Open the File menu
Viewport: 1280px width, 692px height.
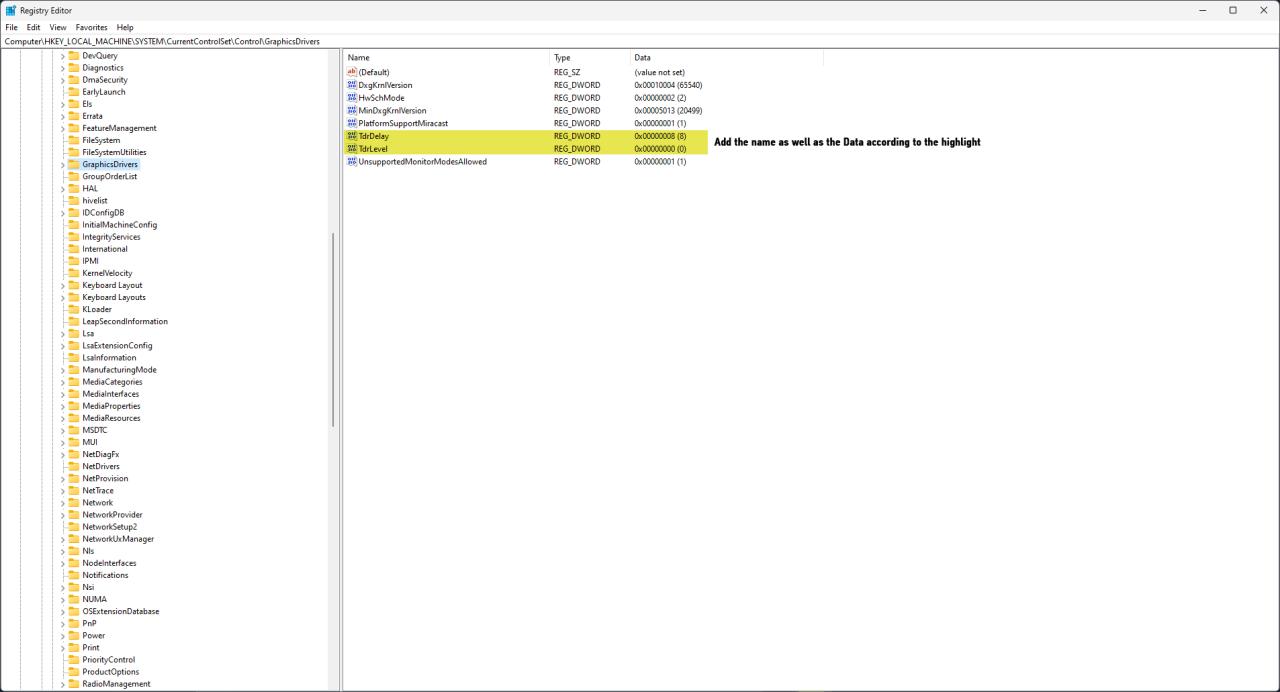coord(11,27)
